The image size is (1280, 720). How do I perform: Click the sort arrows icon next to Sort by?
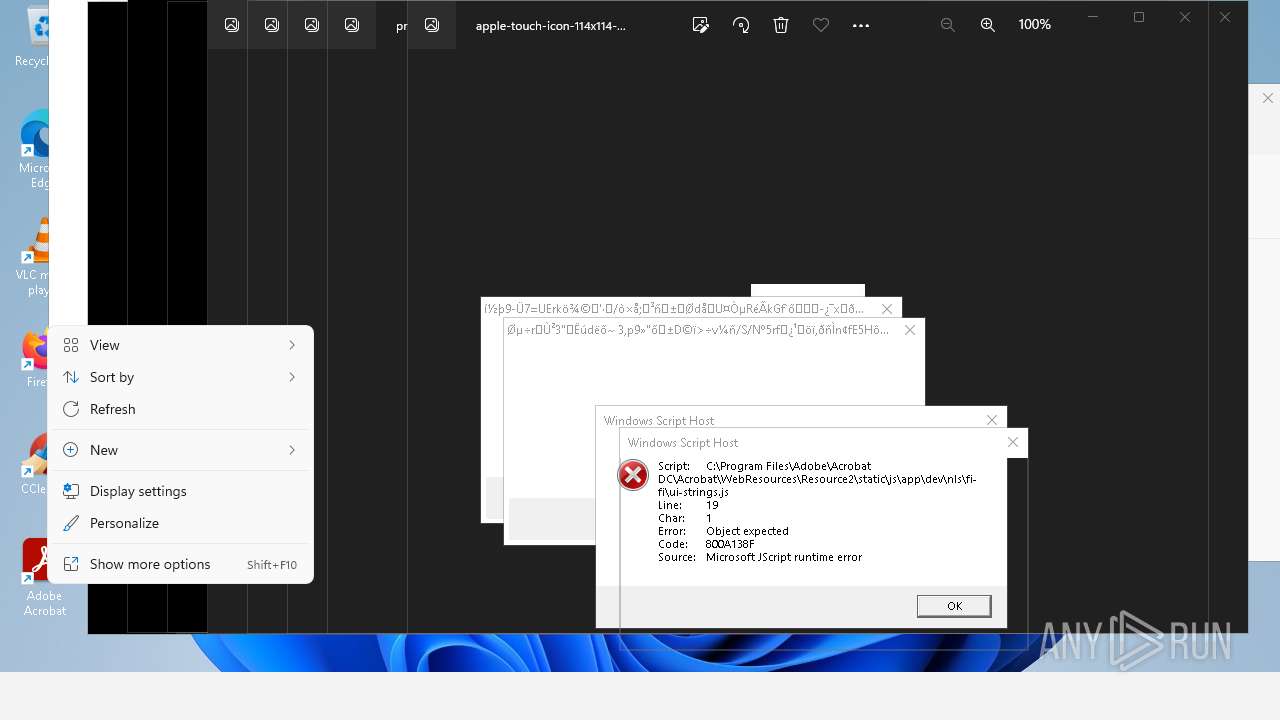(71, 377)
